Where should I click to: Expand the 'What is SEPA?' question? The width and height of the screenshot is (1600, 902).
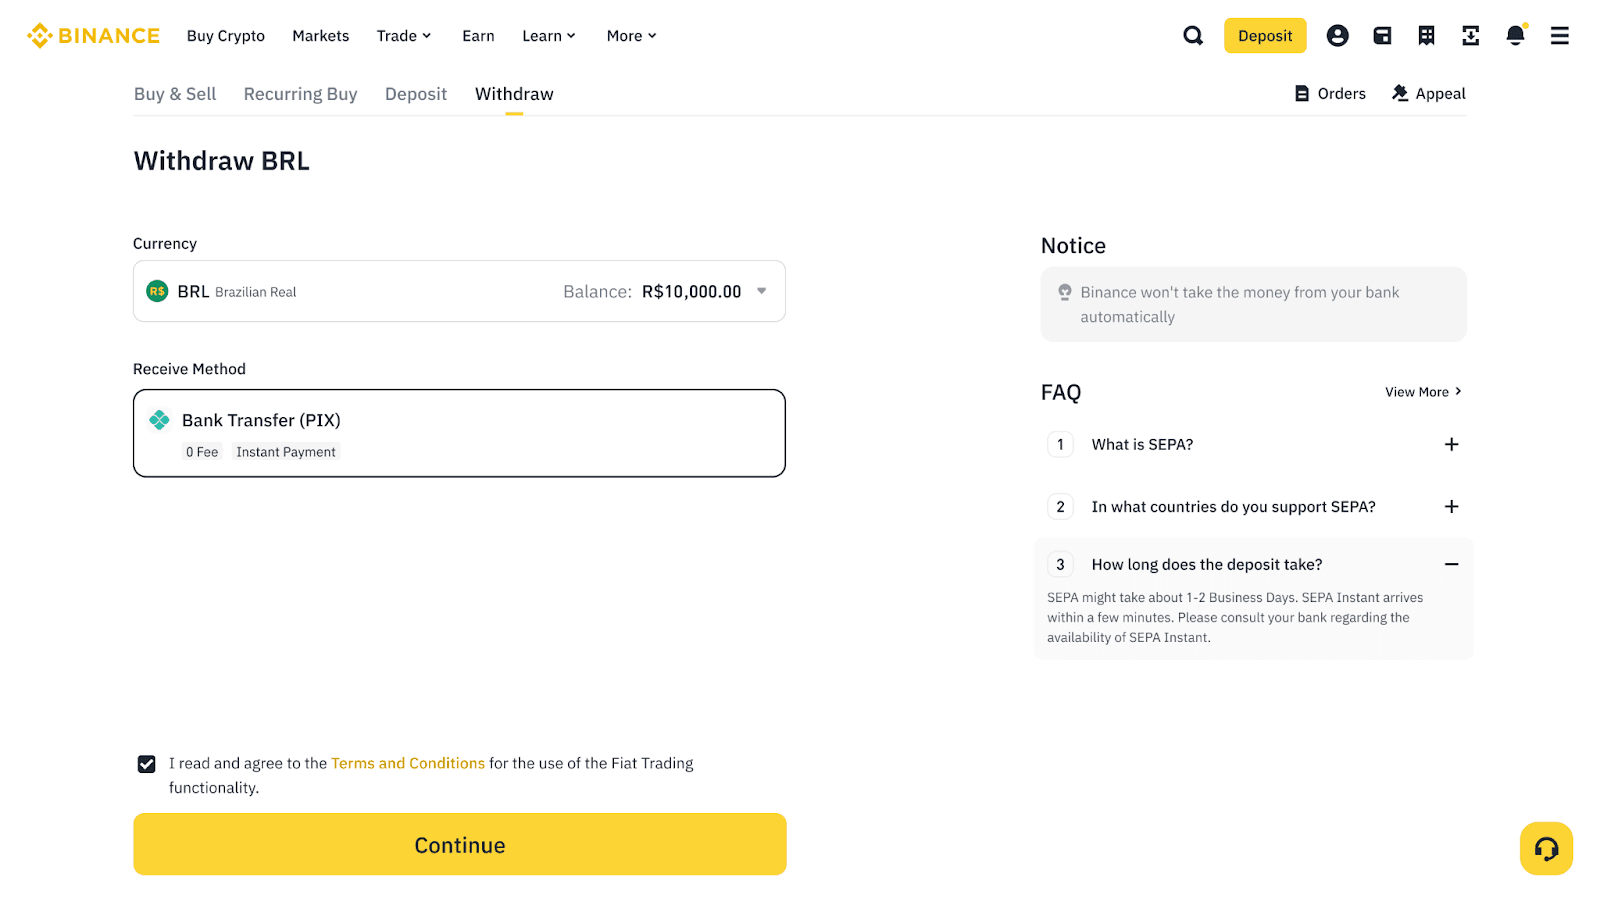1451,445
